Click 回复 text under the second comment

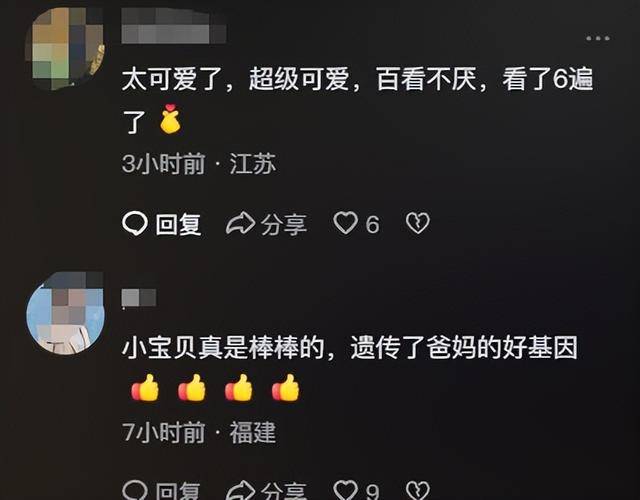point(178,491)
